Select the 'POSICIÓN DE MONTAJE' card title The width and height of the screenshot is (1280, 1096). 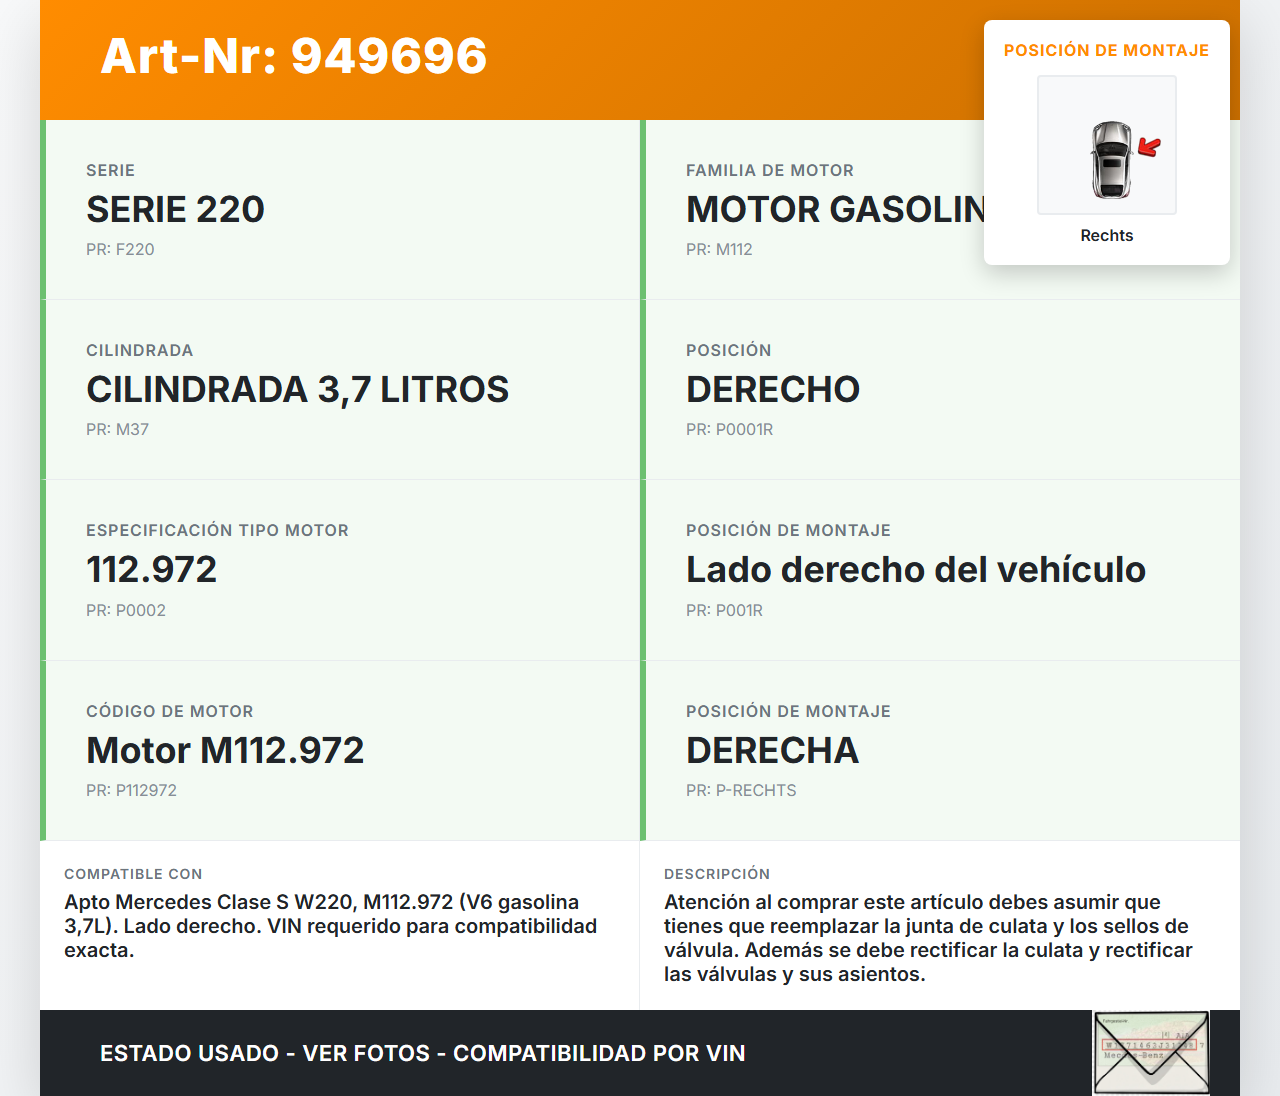point(1106,50)
